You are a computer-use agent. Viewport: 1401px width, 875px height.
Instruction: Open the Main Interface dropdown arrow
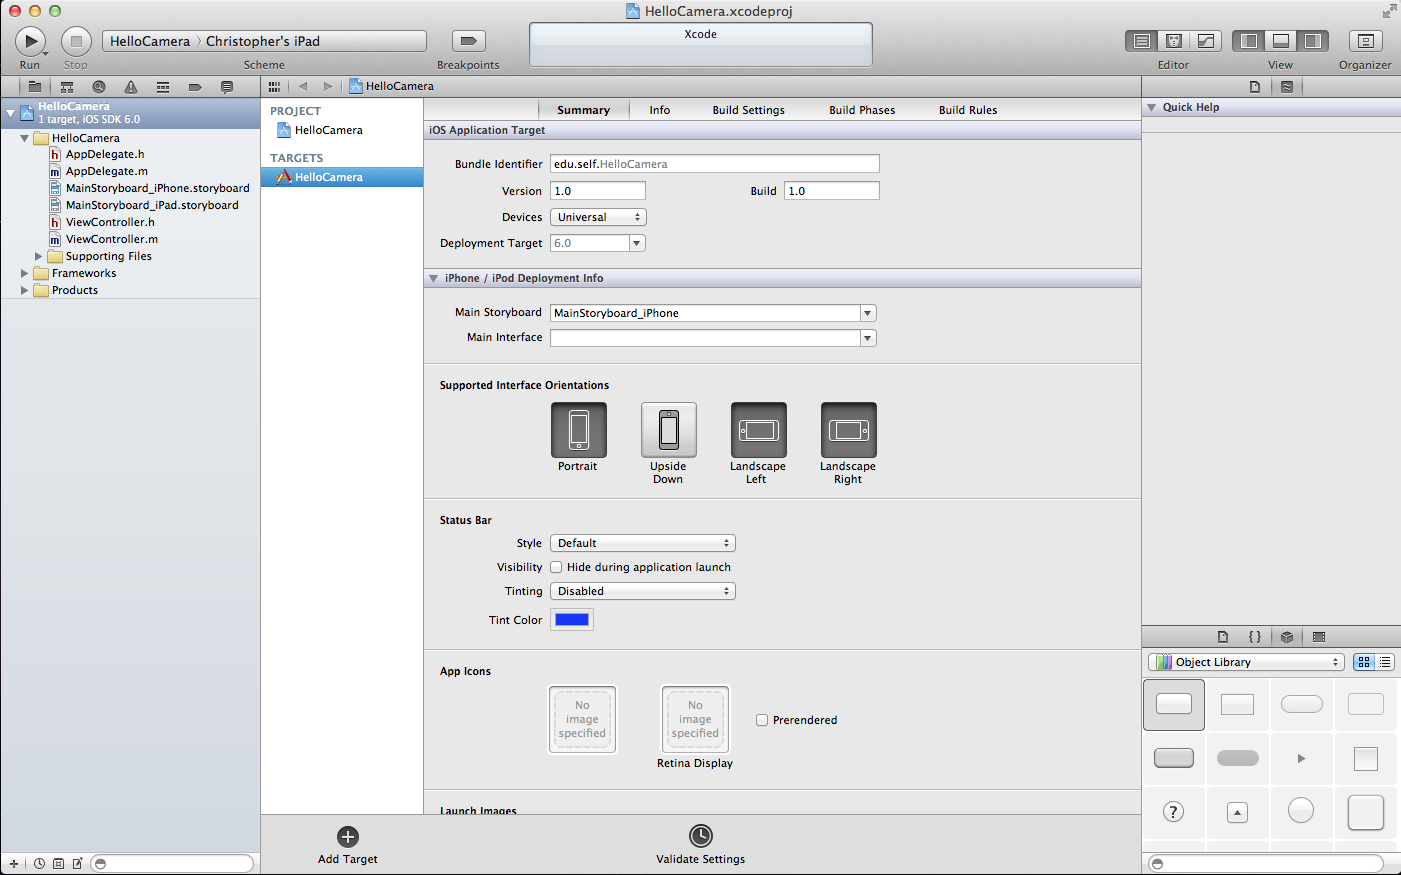(x=868, y=338)
